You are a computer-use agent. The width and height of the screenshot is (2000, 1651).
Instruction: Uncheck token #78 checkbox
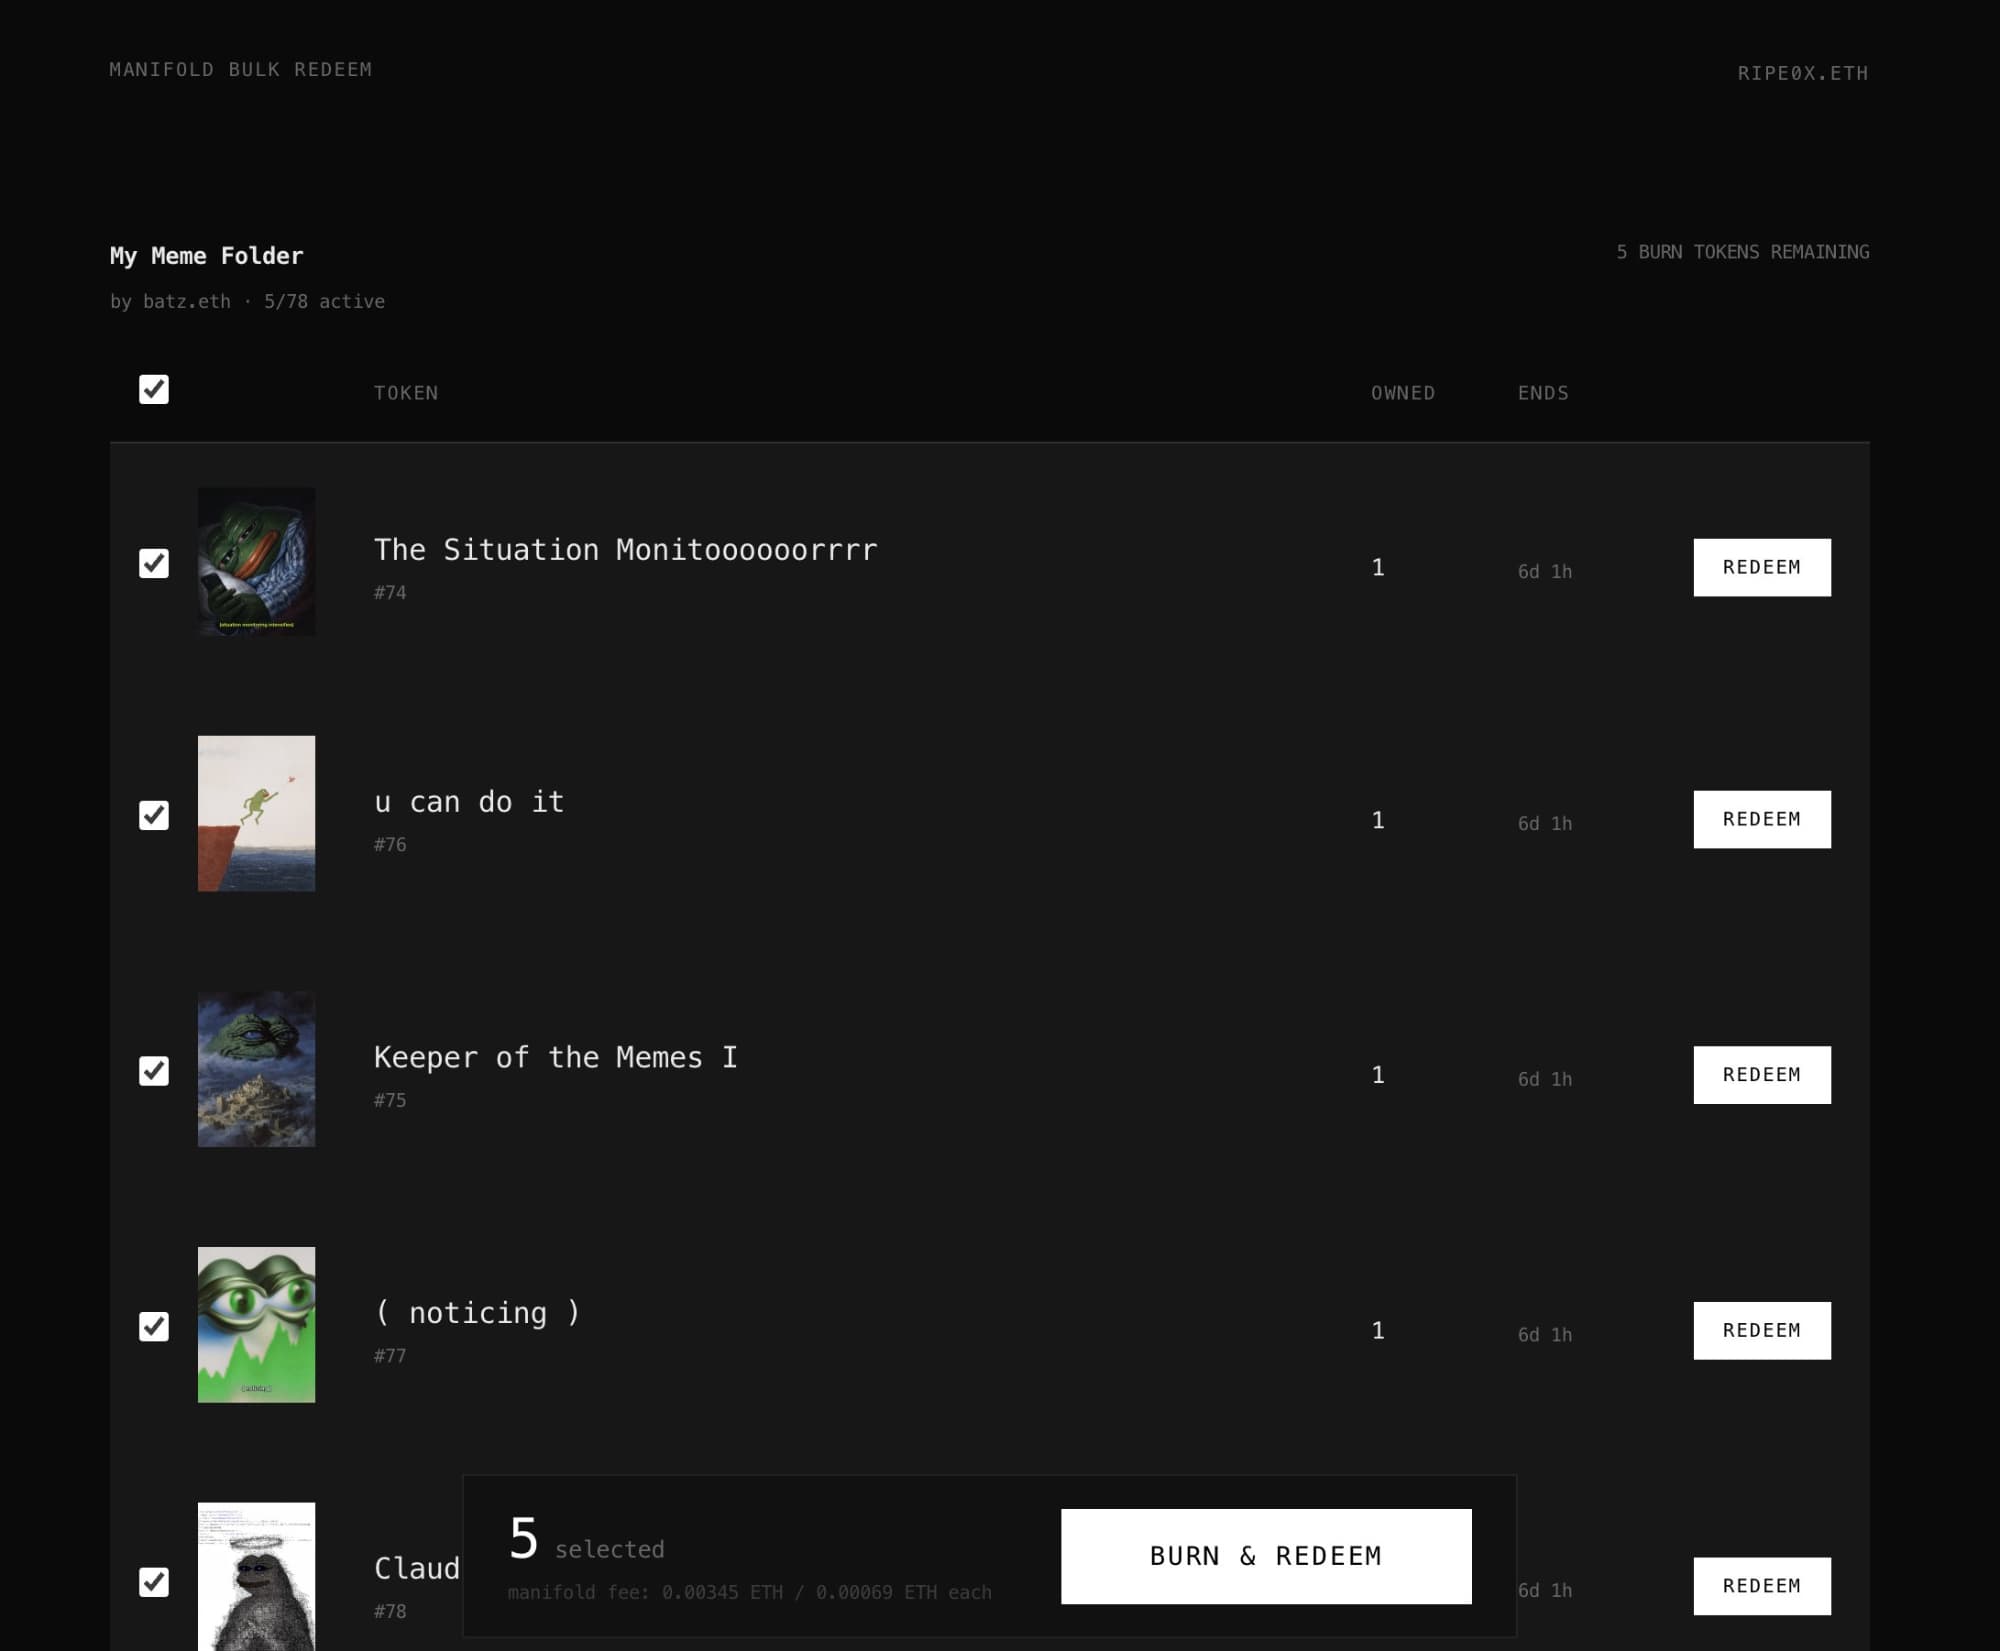coord(154,1582)
